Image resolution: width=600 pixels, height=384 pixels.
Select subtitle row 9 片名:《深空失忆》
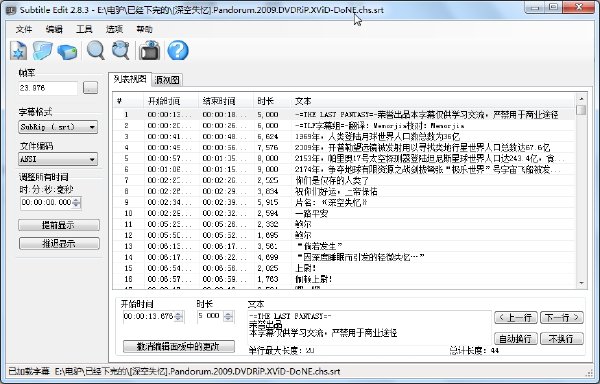344,202
